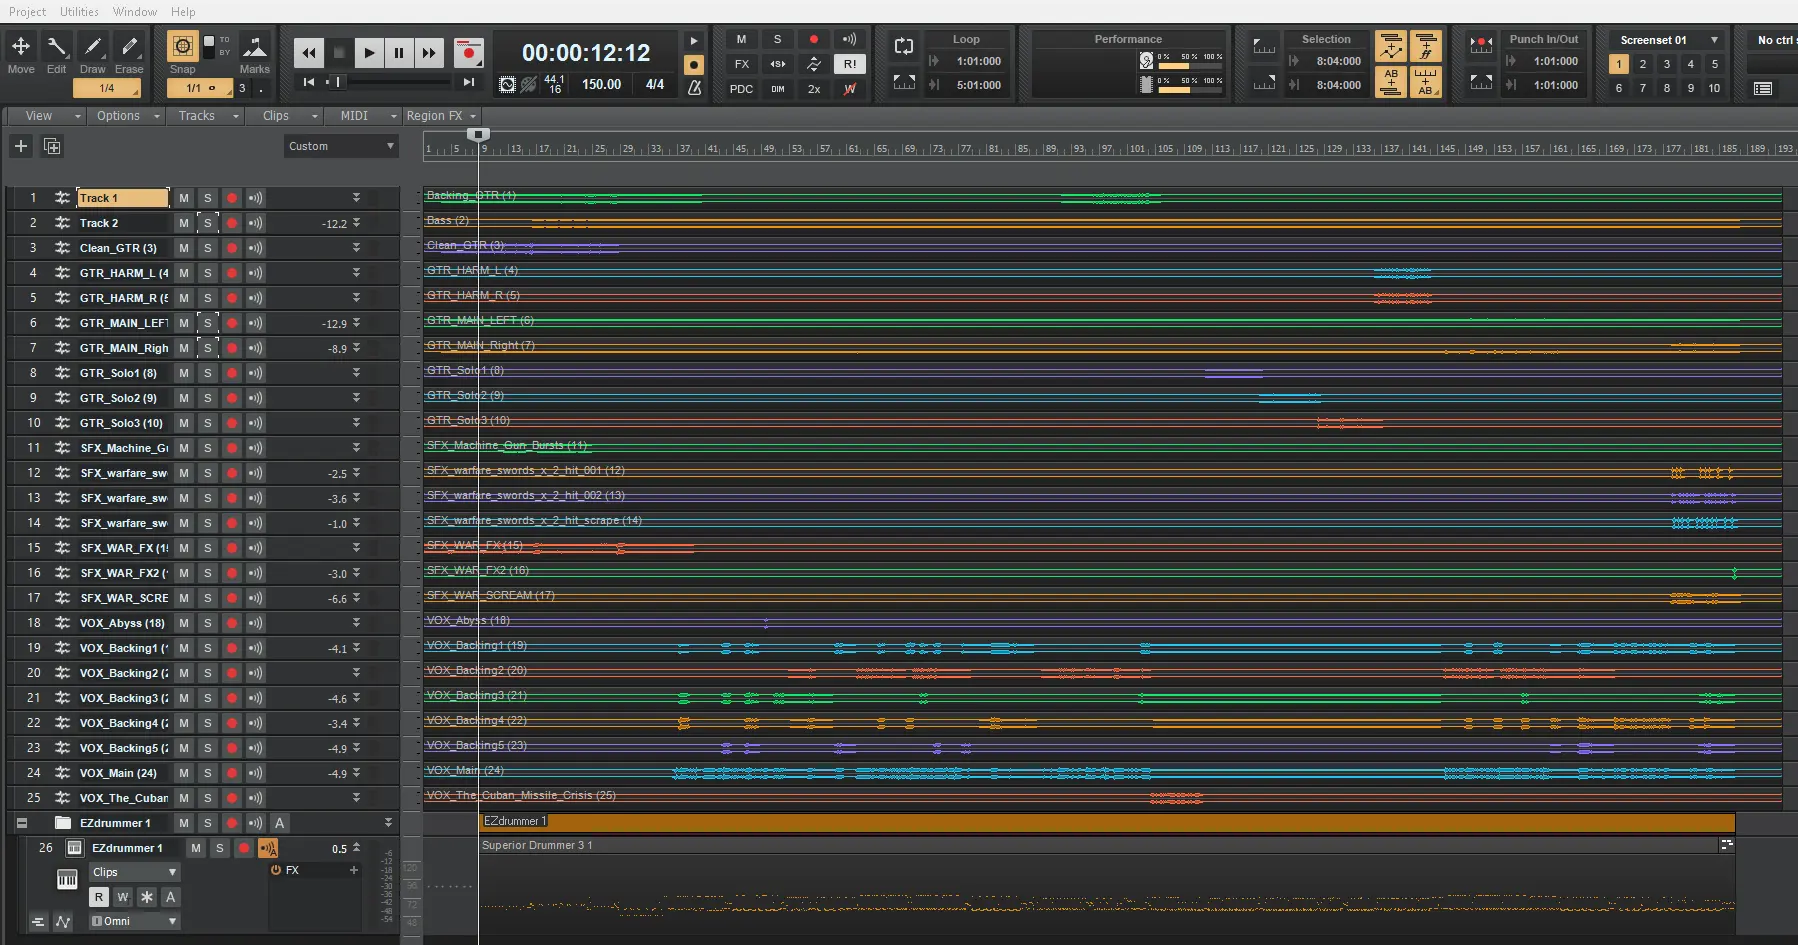The width and height of the screenshot is (1798, 945).
Task: Stop playback with the Stop button
Action: point(339,53)
